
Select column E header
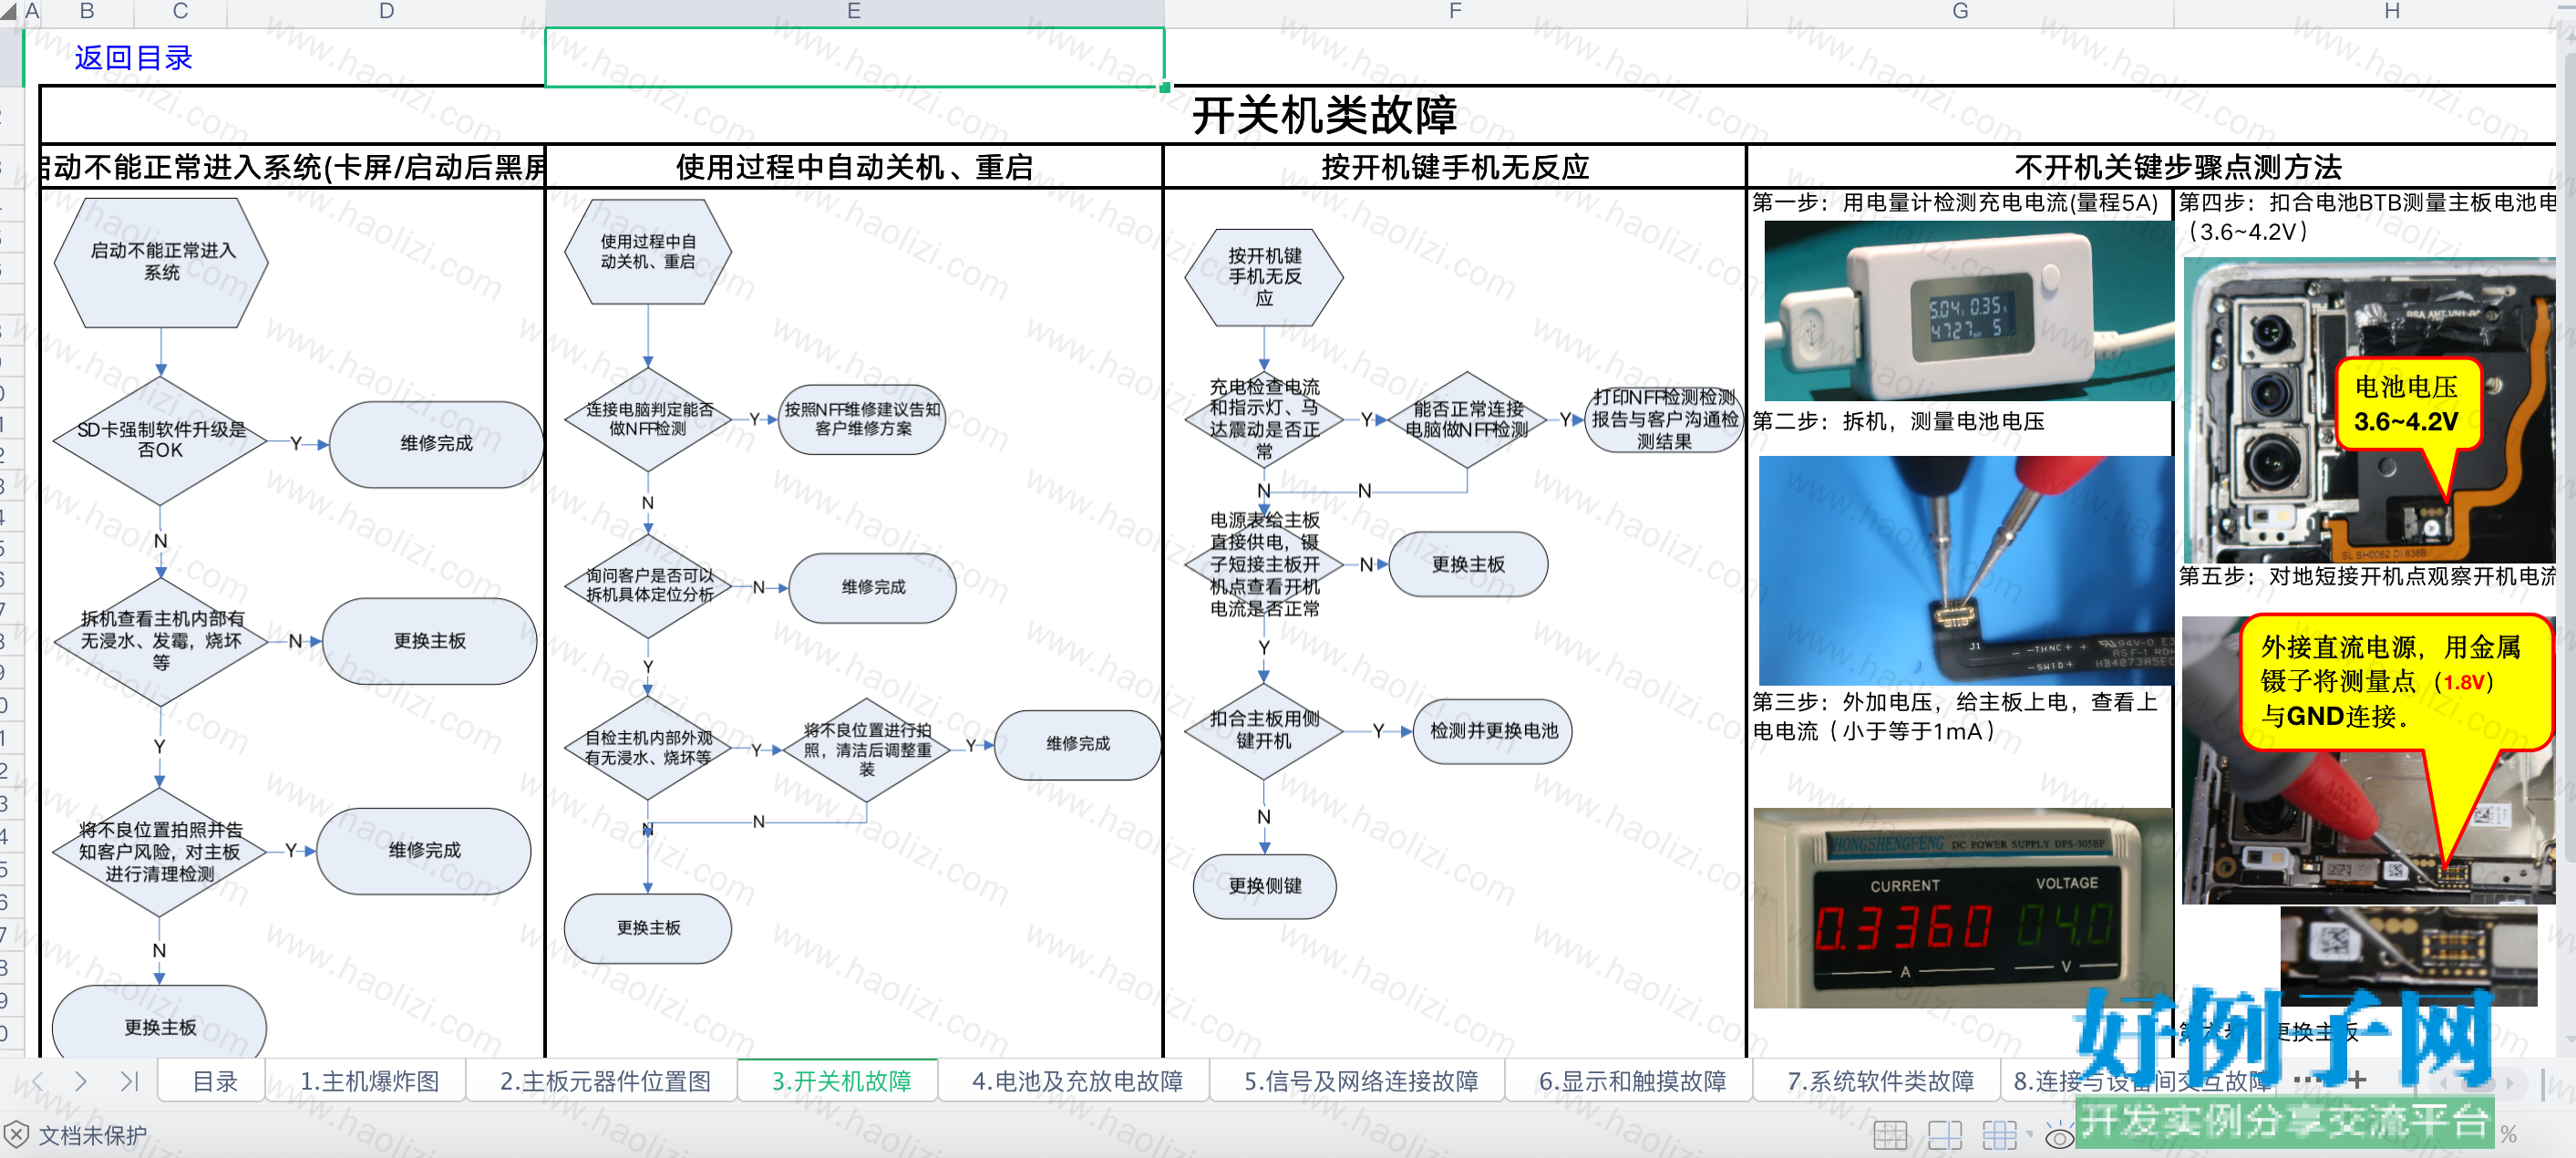pyautogui.click(x=854, y=11)
